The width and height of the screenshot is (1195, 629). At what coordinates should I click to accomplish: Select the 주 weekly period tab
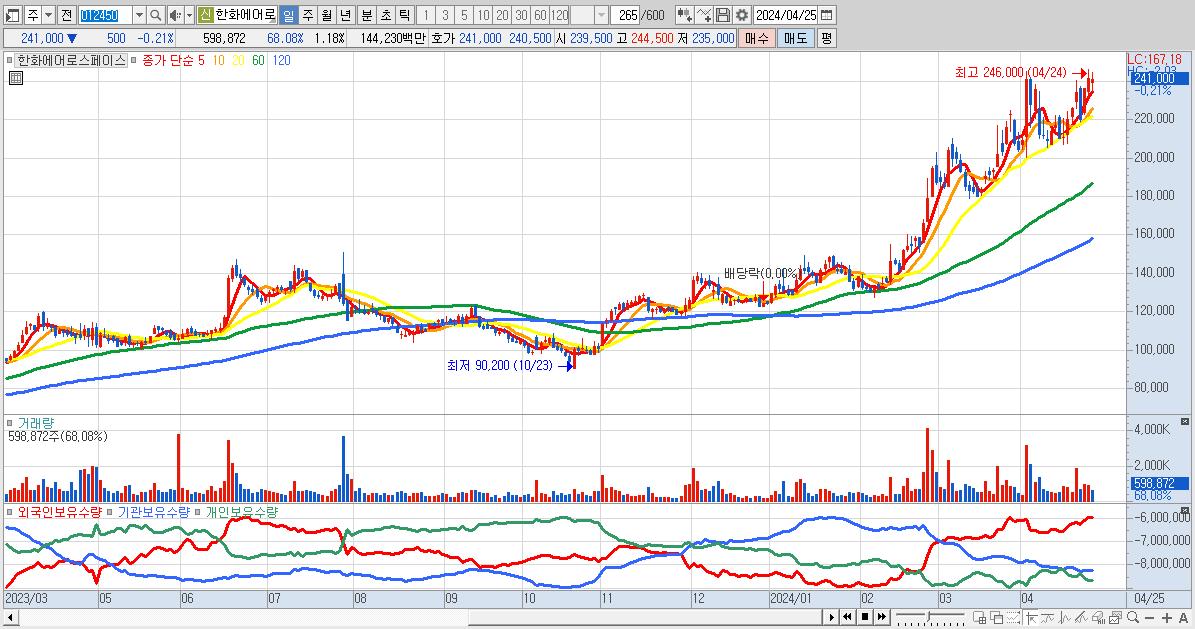[307, 15]
